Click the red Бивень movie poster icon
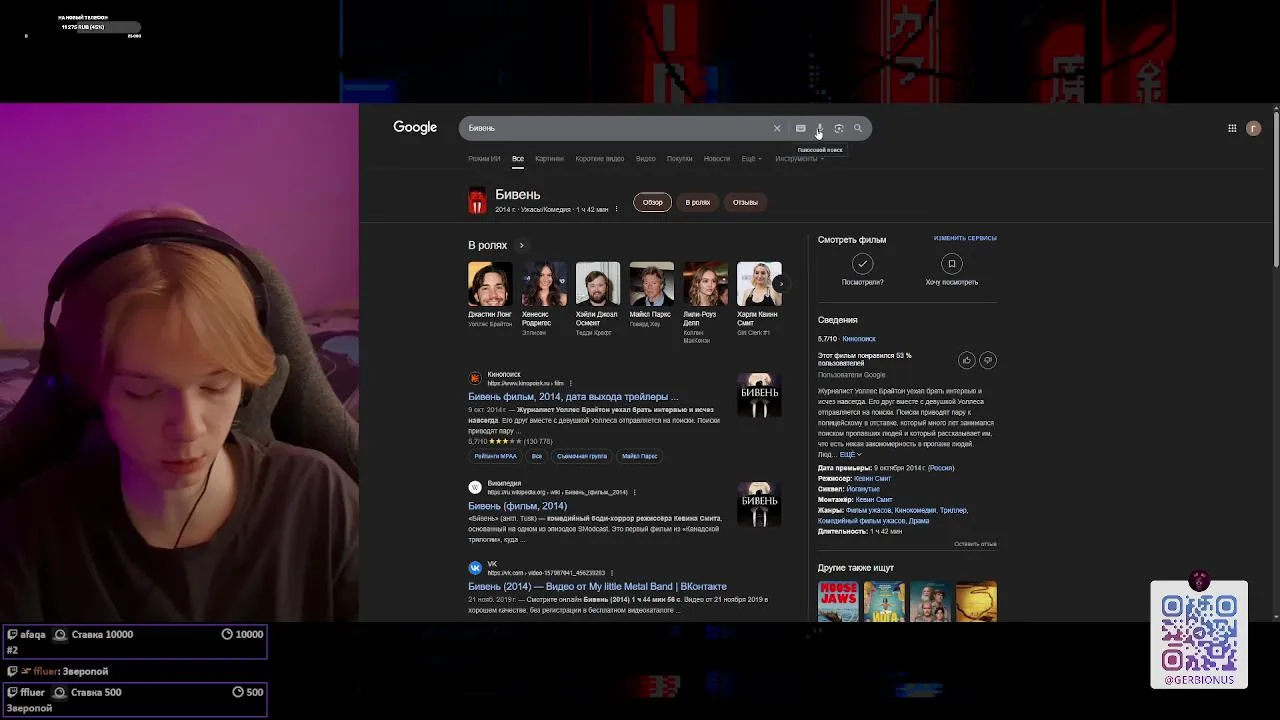 tap(477, 201)
